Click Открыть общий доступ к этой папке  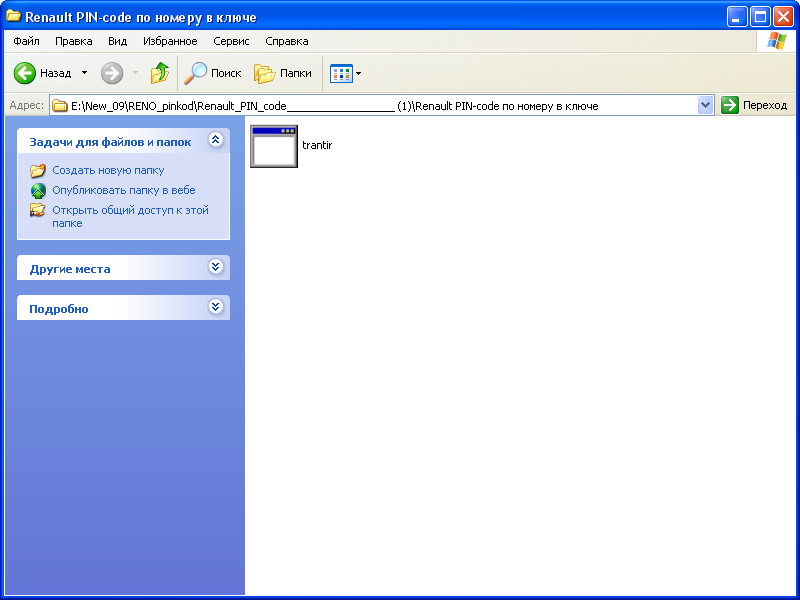131,216
